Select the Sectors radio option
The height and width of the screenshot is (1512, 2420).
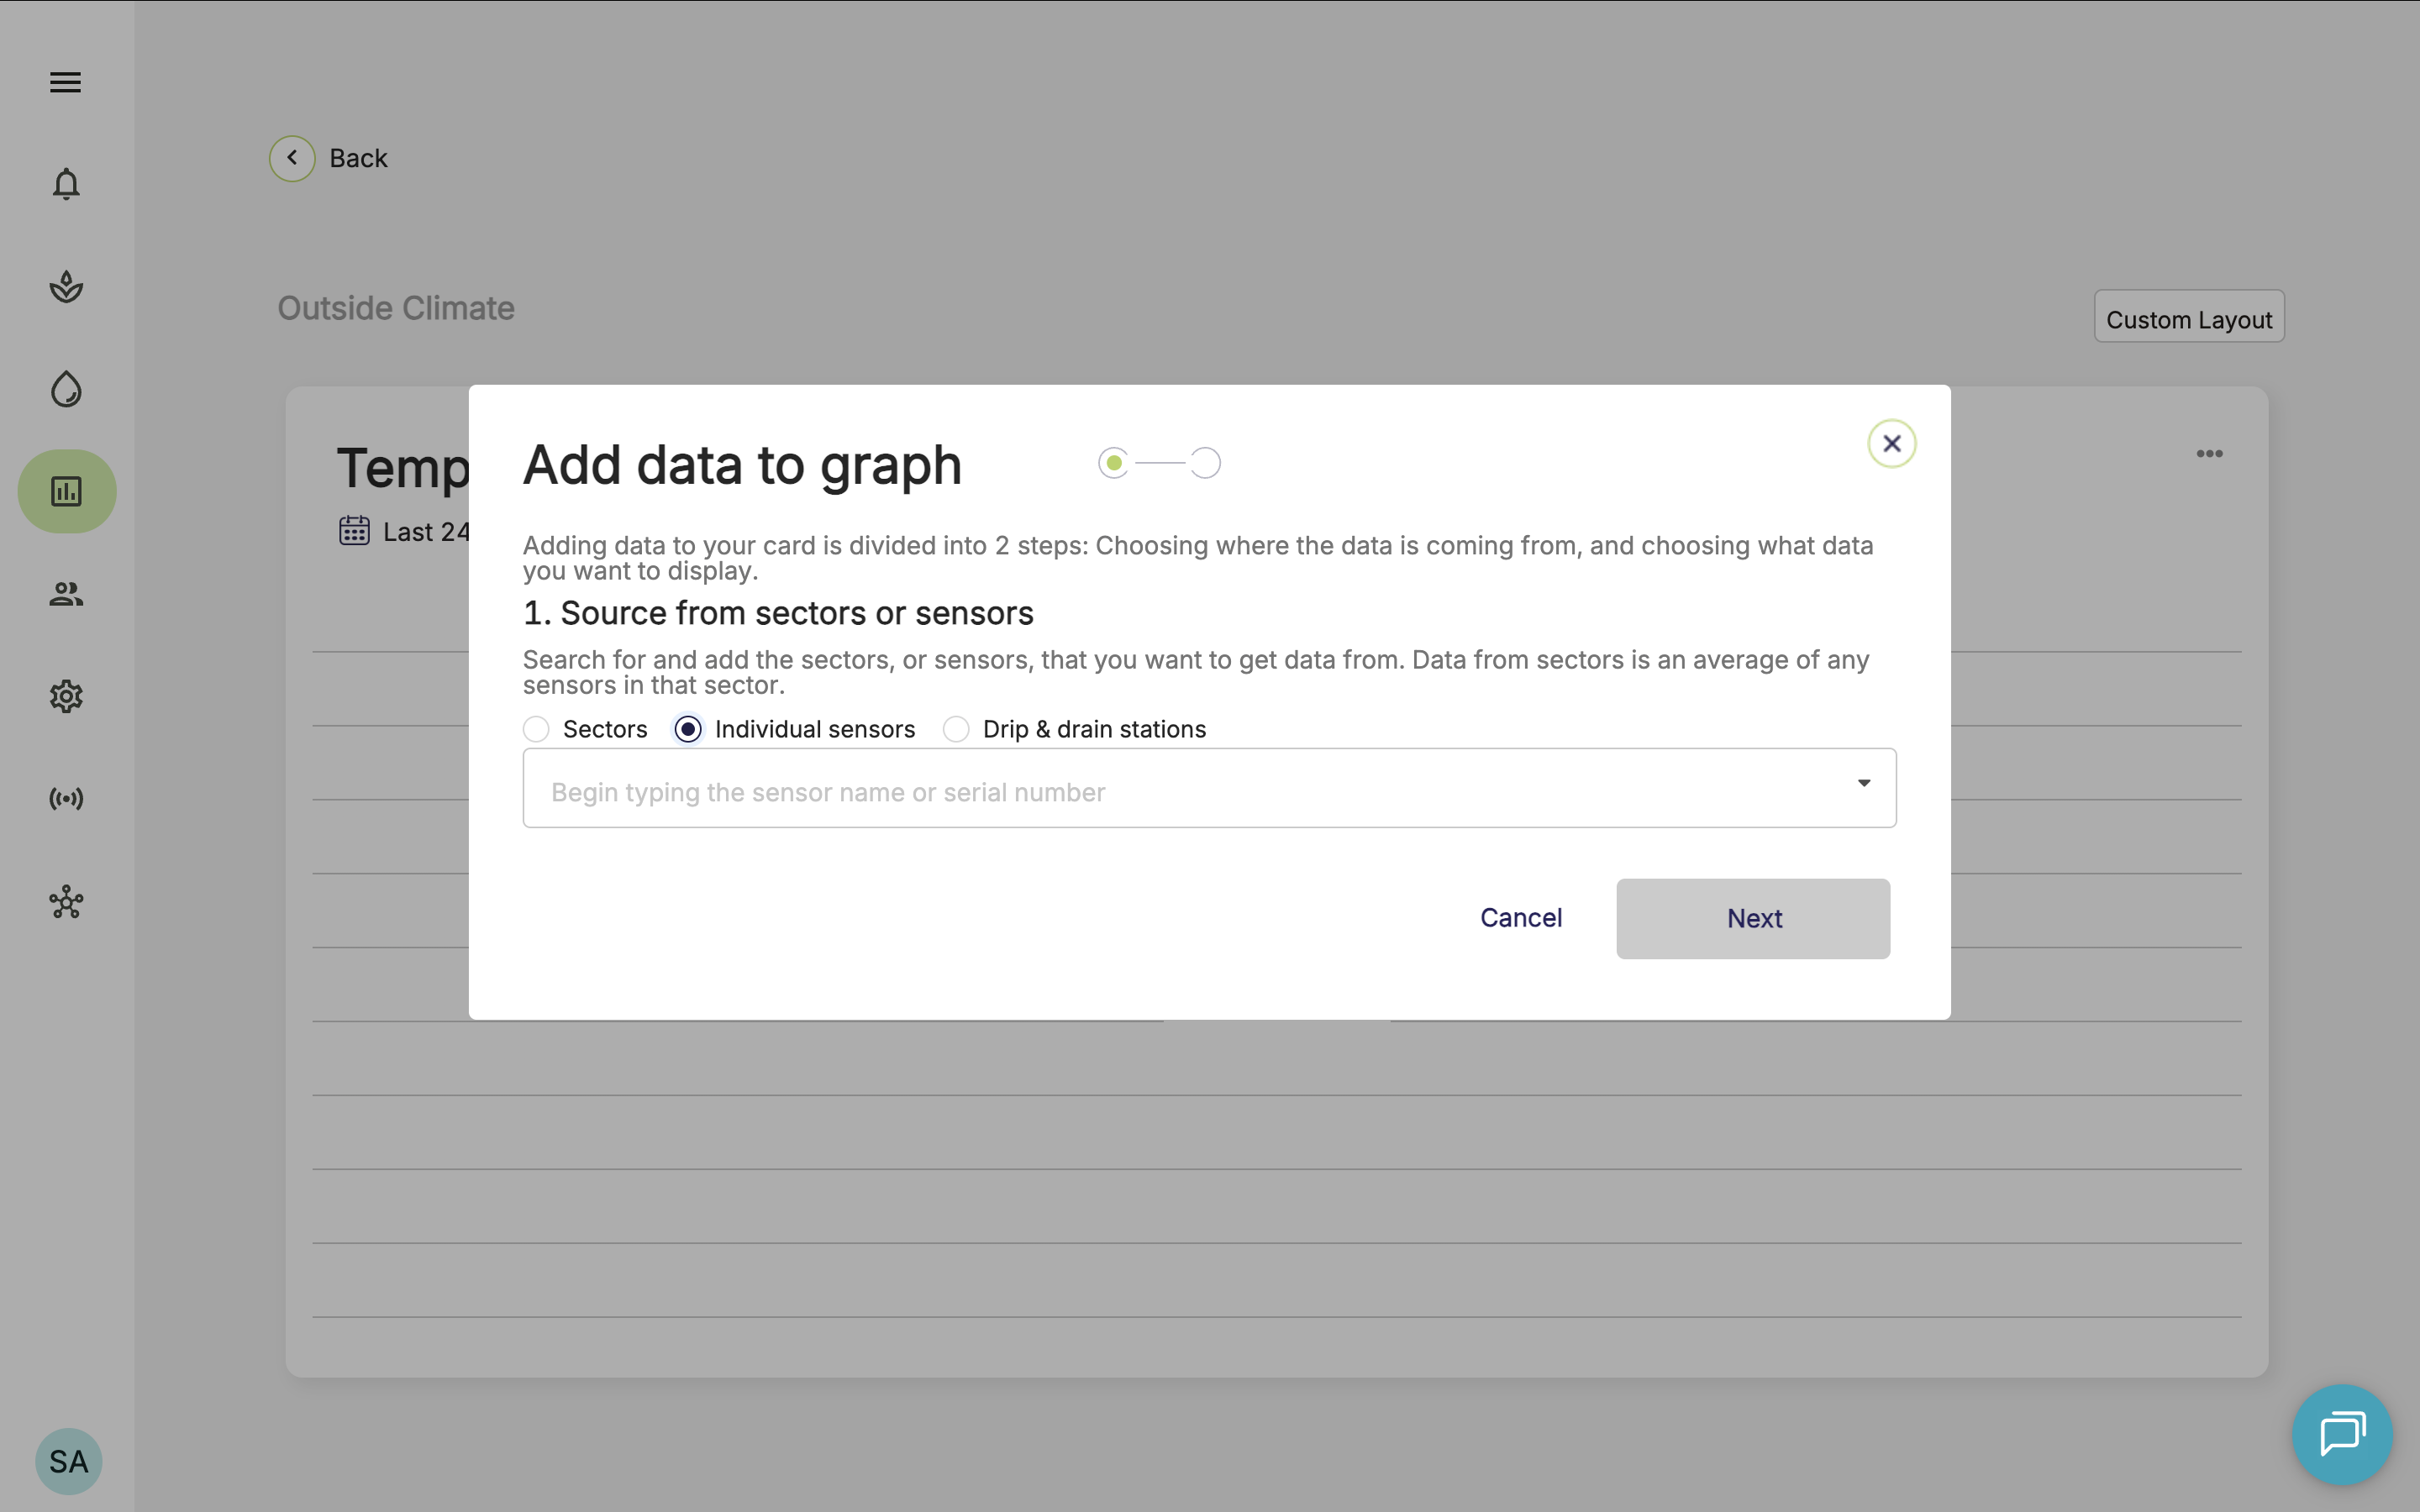point(536,729)
